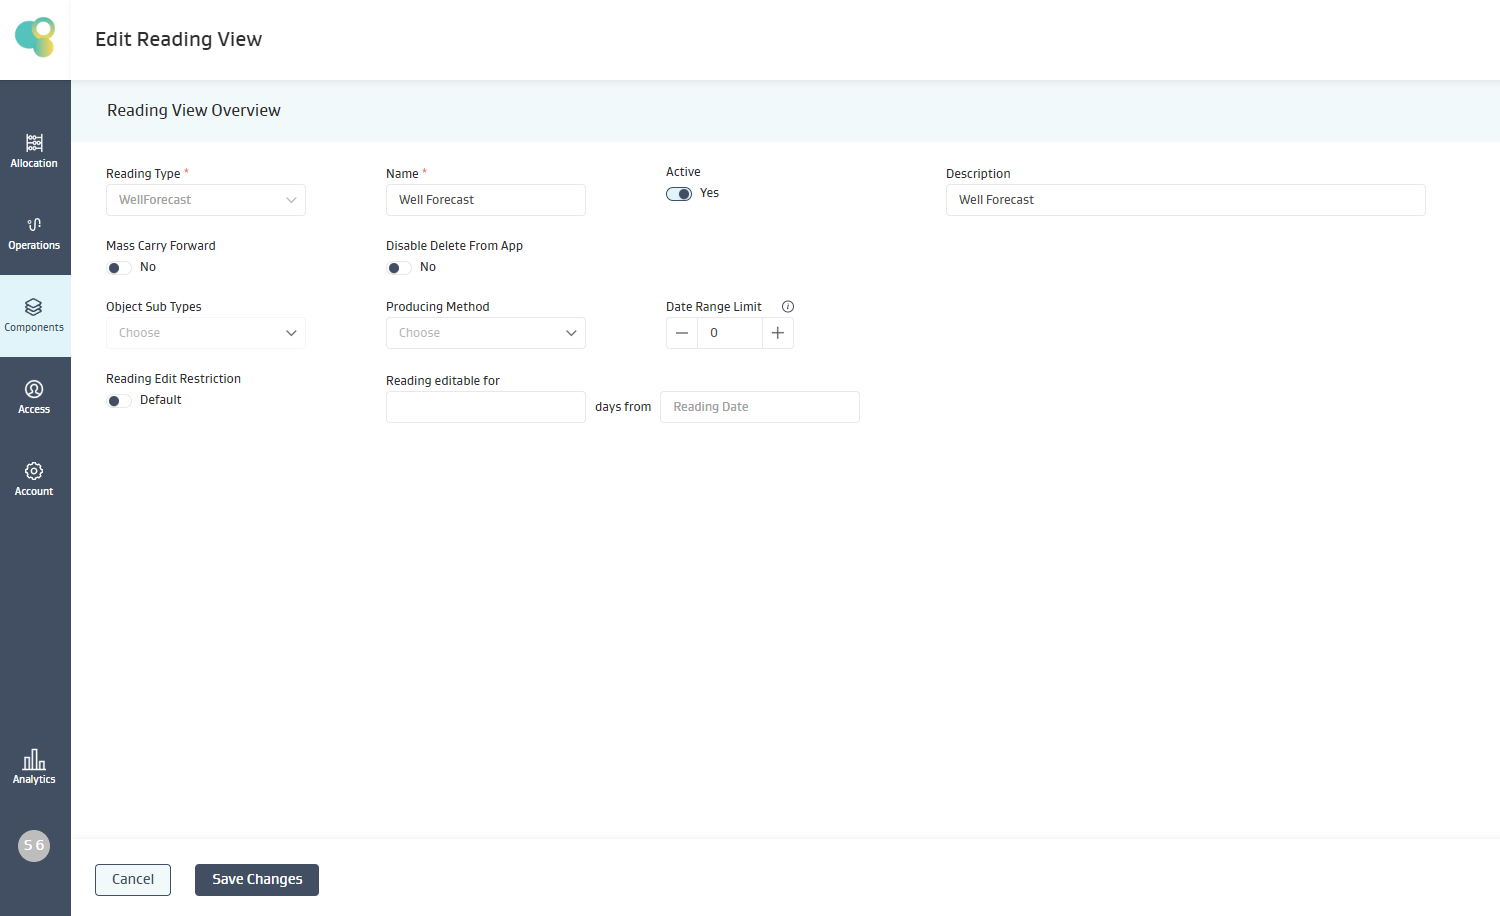Expand the Producing Method dropdown
This screenshot has height=916, width=1500.
486,333
